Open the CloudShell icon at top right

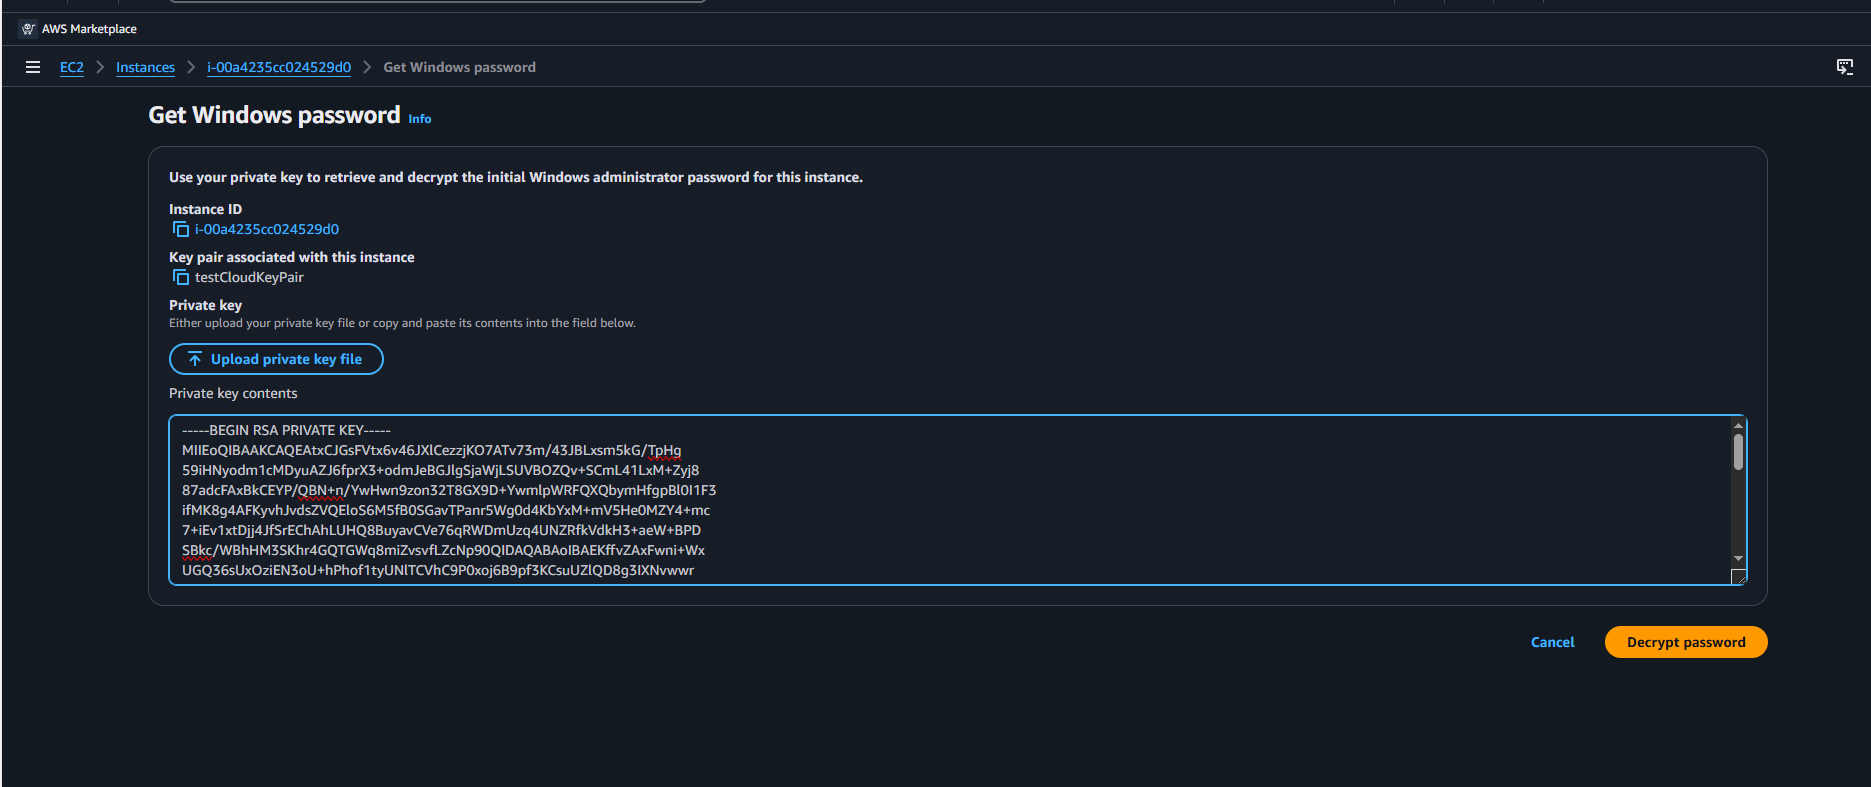tap(1845, 67)
